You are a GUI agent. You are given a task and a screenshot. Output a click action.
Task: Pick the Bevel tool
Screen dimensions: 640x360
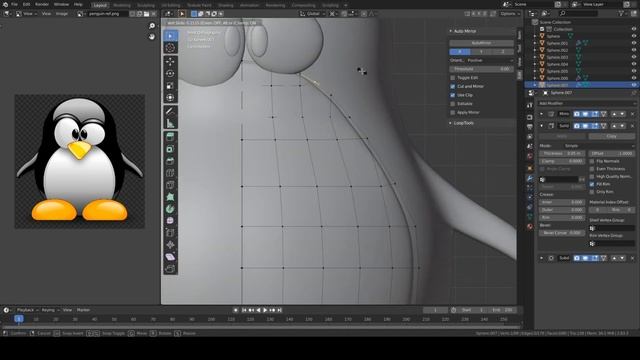170,161
